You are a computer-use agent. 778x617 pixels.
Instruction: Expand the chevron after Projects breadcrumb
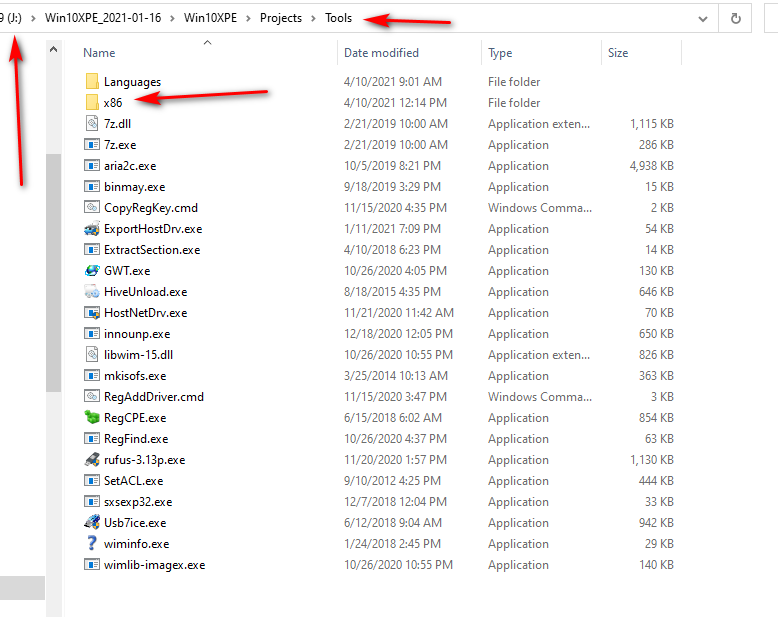313,18
